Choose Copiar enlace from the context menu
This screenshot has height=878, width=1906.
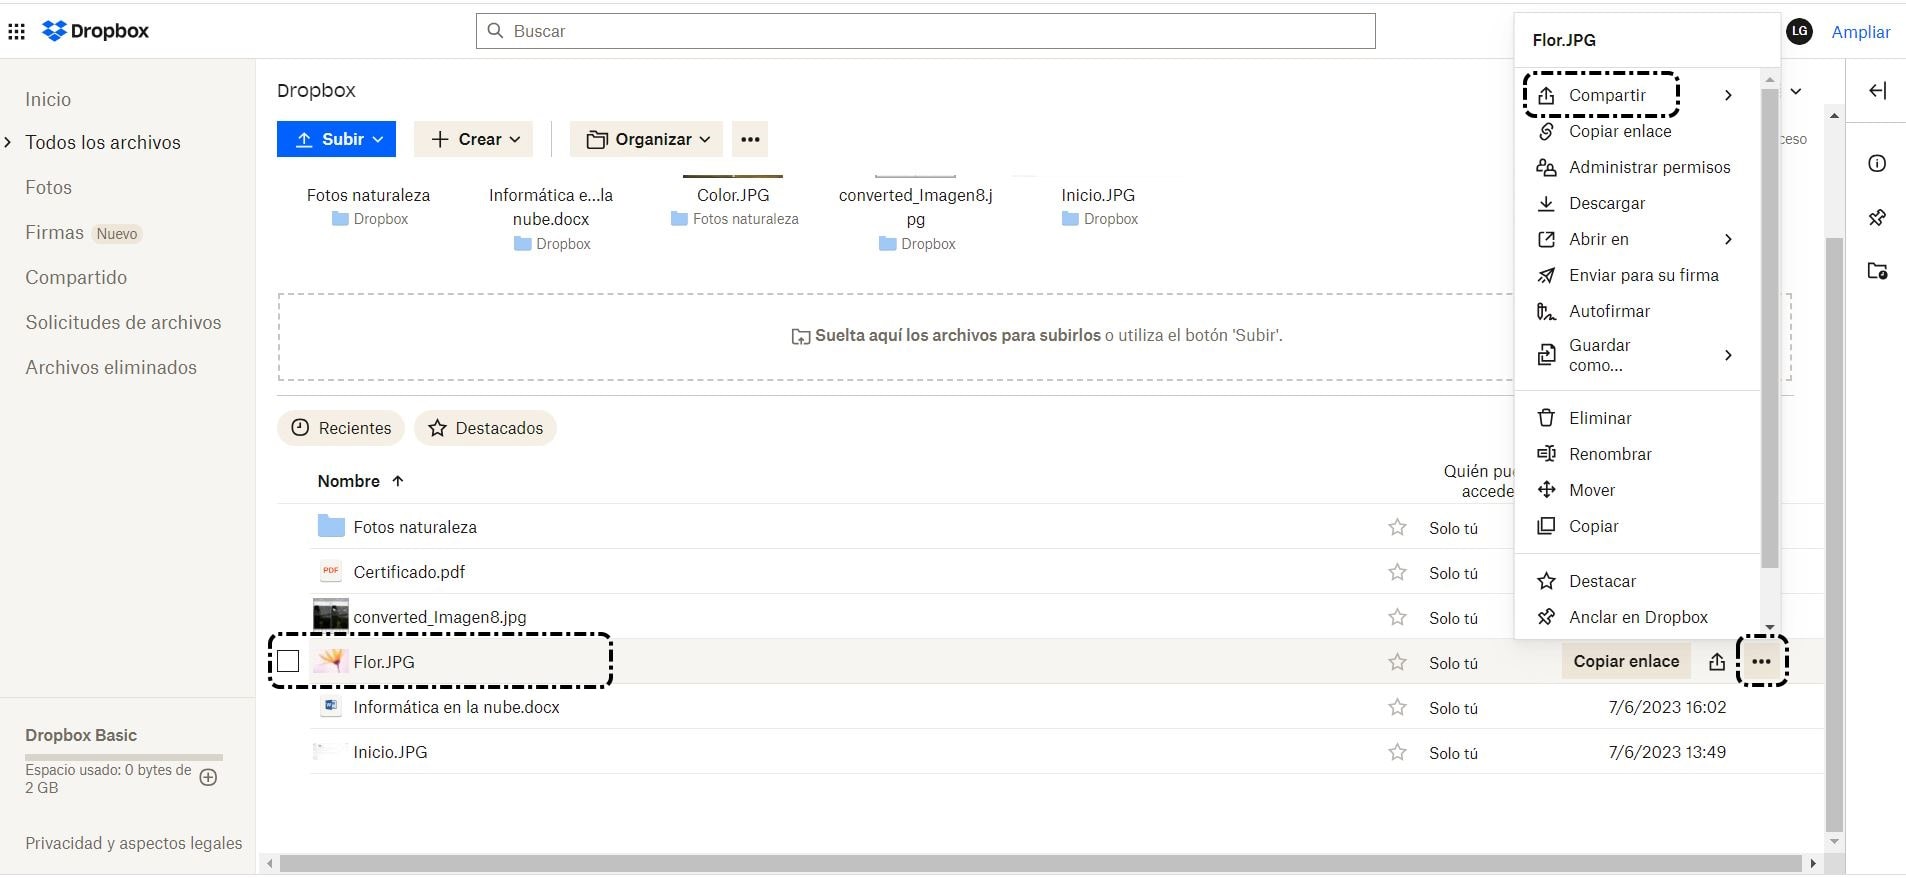pyautogui.click(x=1620, y=131)
